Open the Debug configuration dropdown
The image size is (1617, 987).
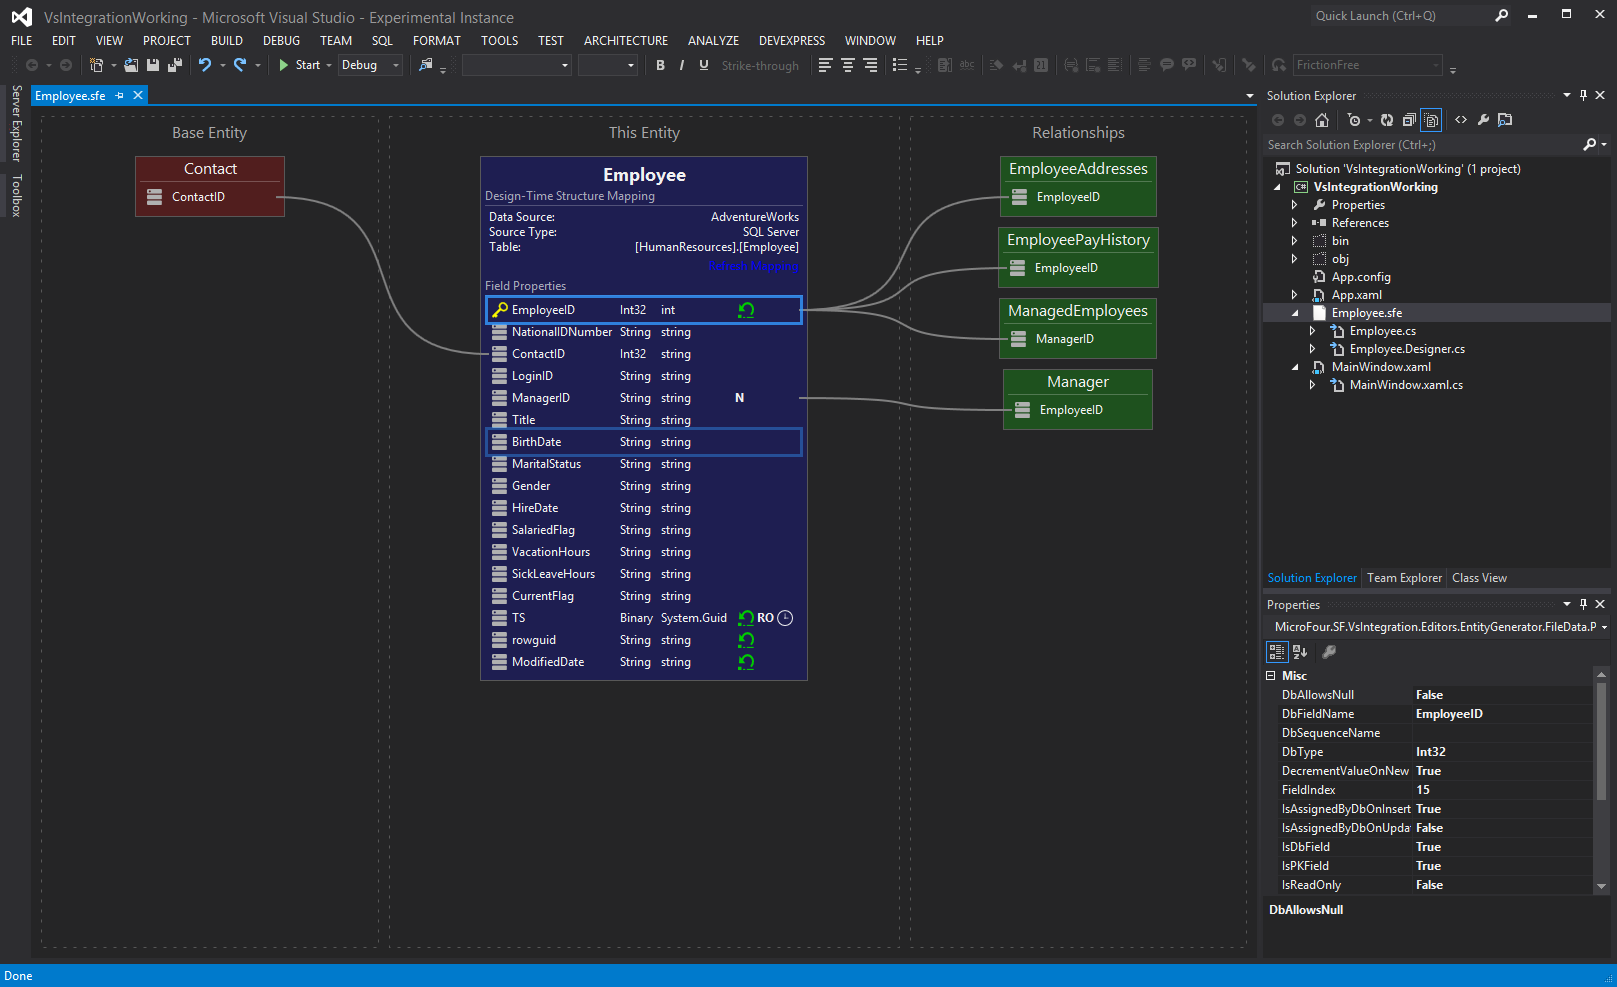370,65
